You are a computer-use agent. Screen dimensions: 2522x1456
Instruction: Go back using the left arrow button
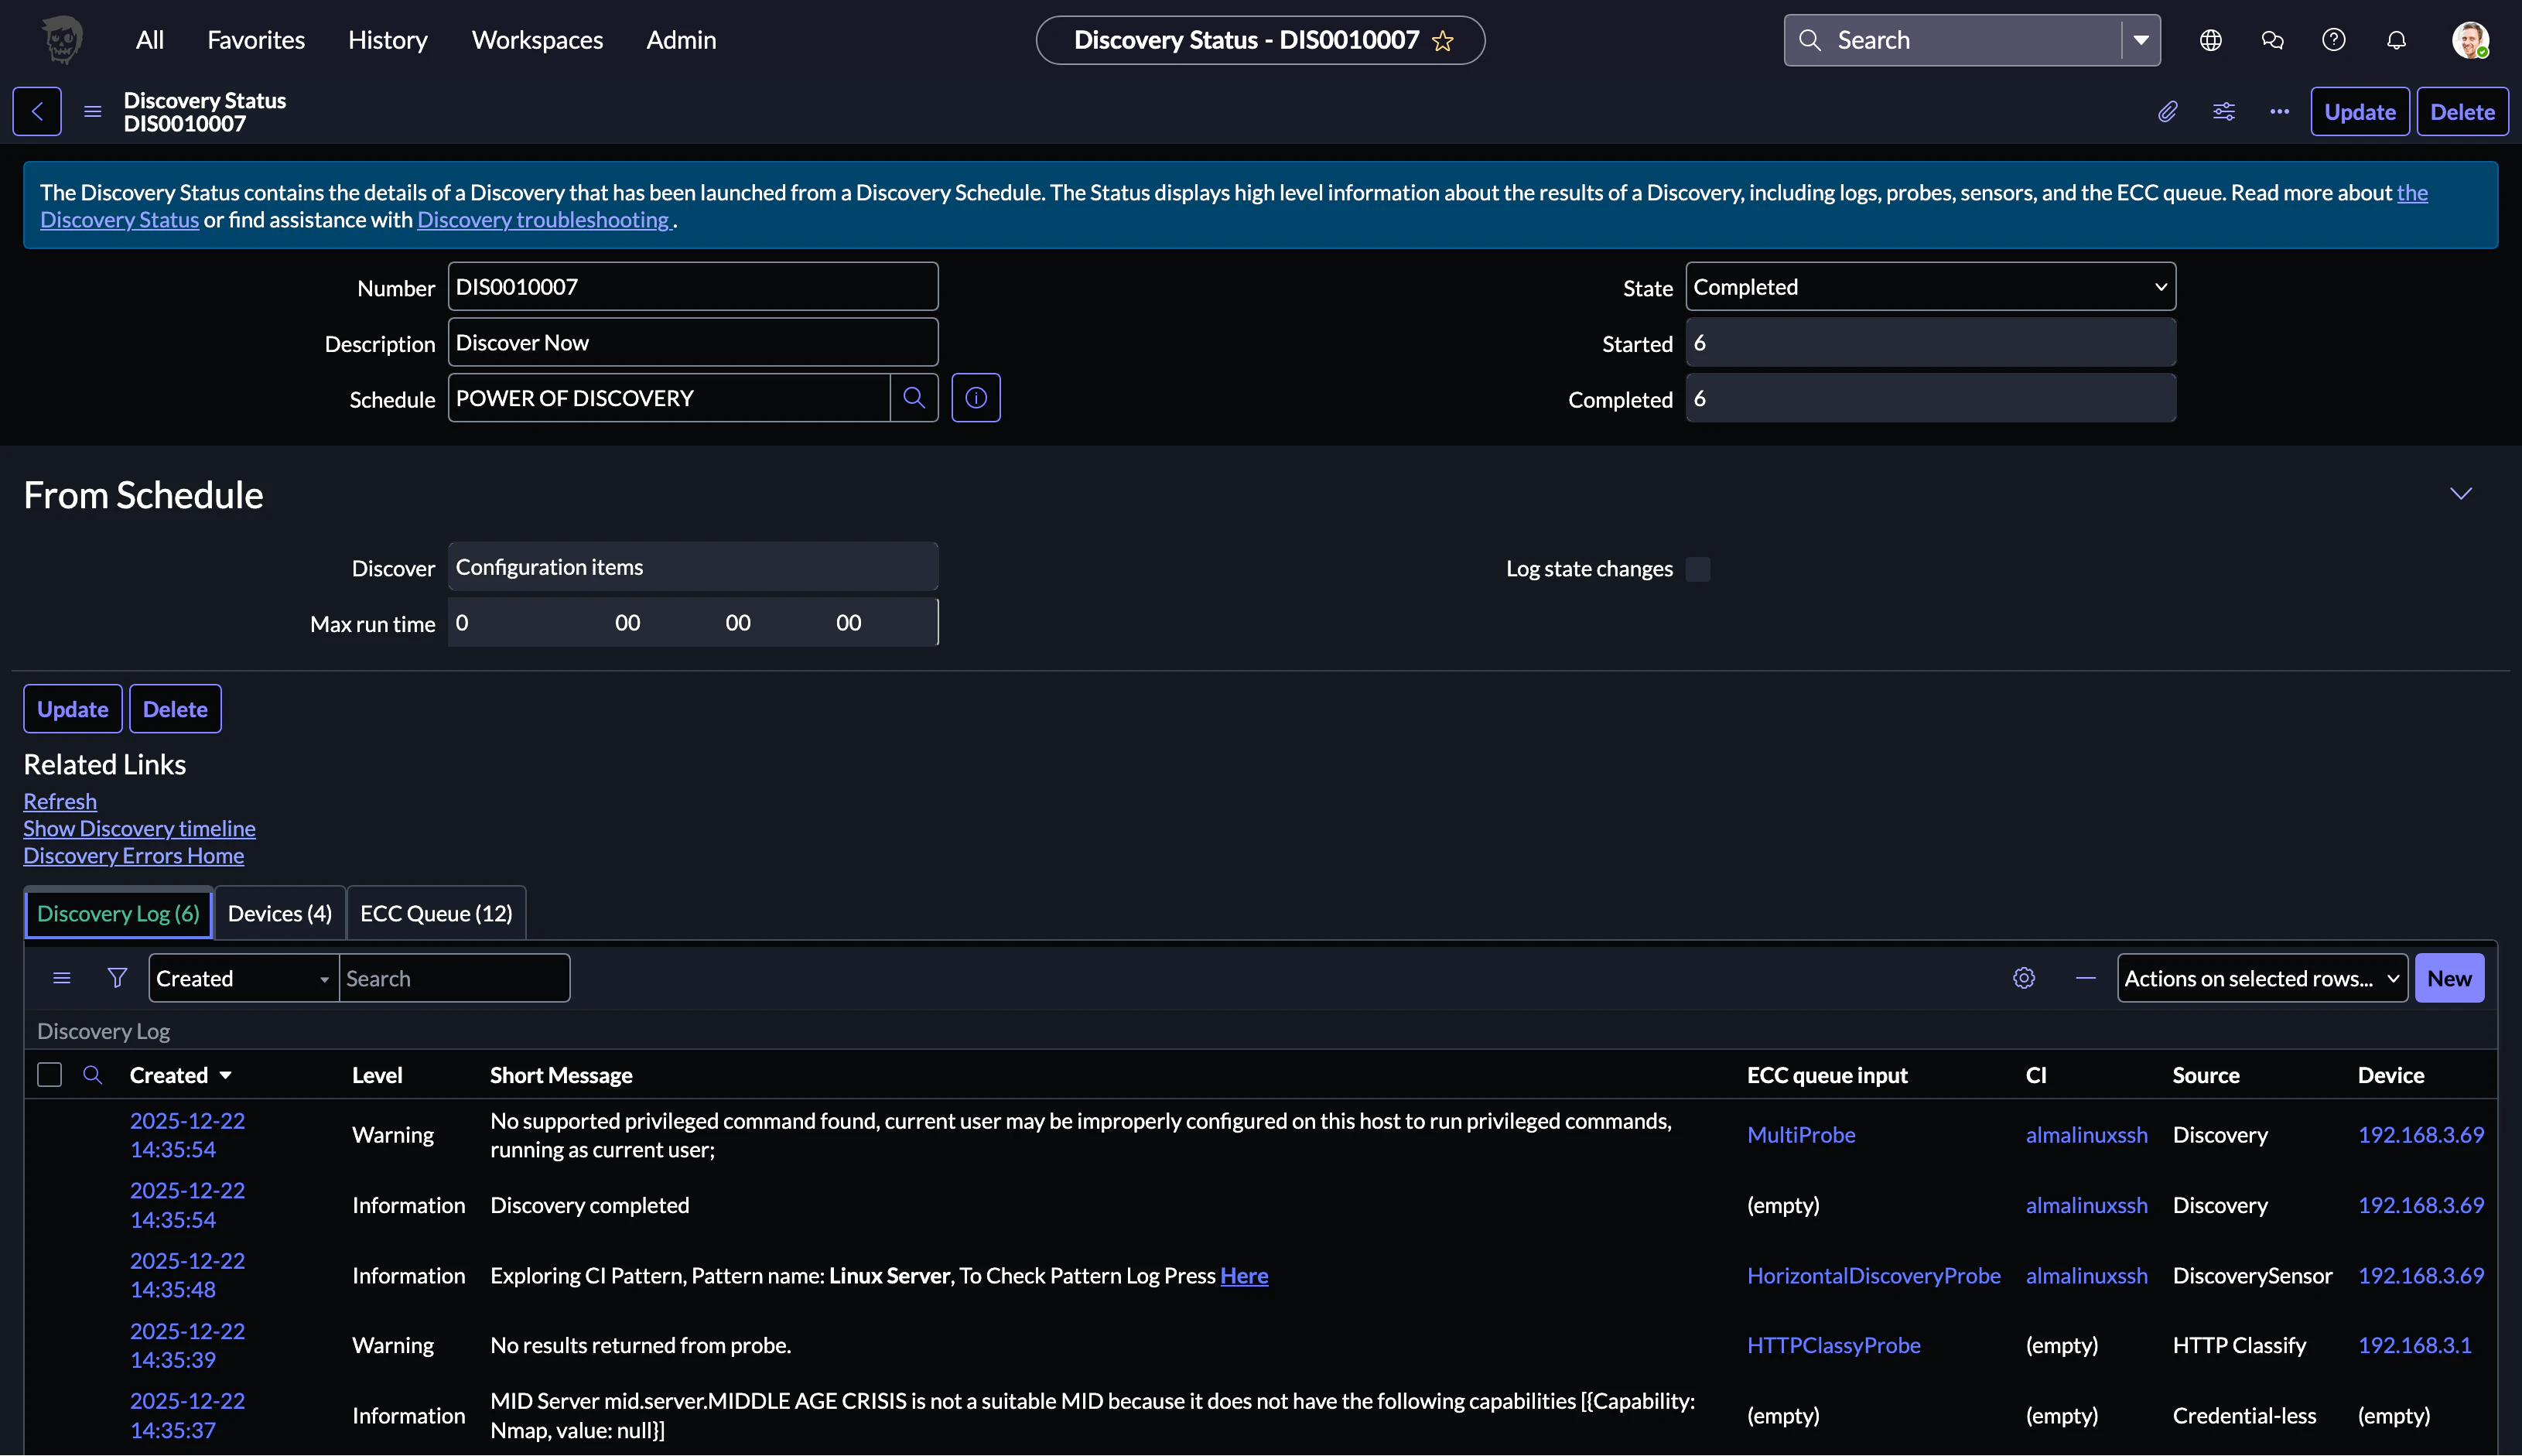coord(37,111)
